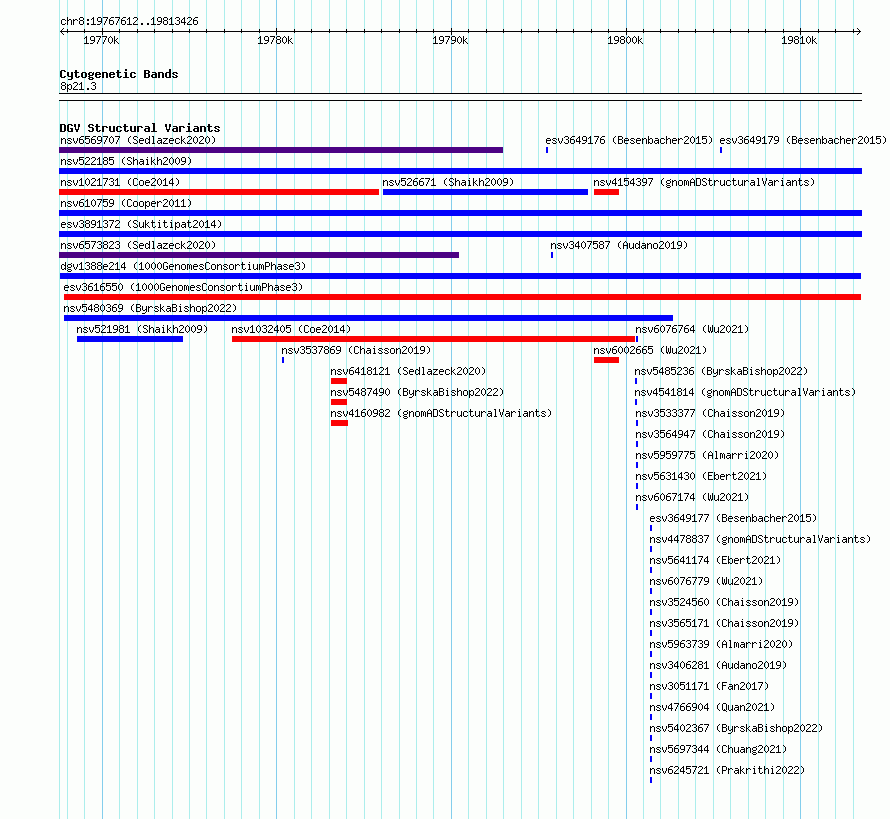890x819 pixels.
Task: Click nsv6076764 (Wu2021) label
Action: click(x=692, y=329)
